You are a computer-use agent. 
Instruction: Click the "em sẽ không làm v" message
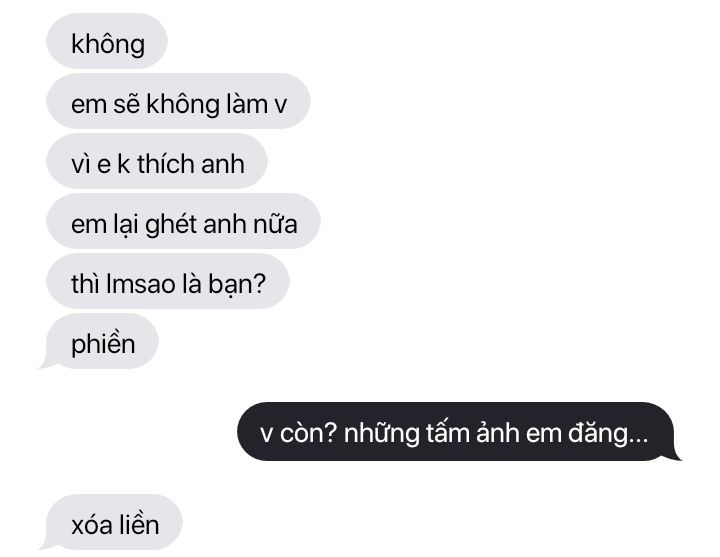[178, 101]
